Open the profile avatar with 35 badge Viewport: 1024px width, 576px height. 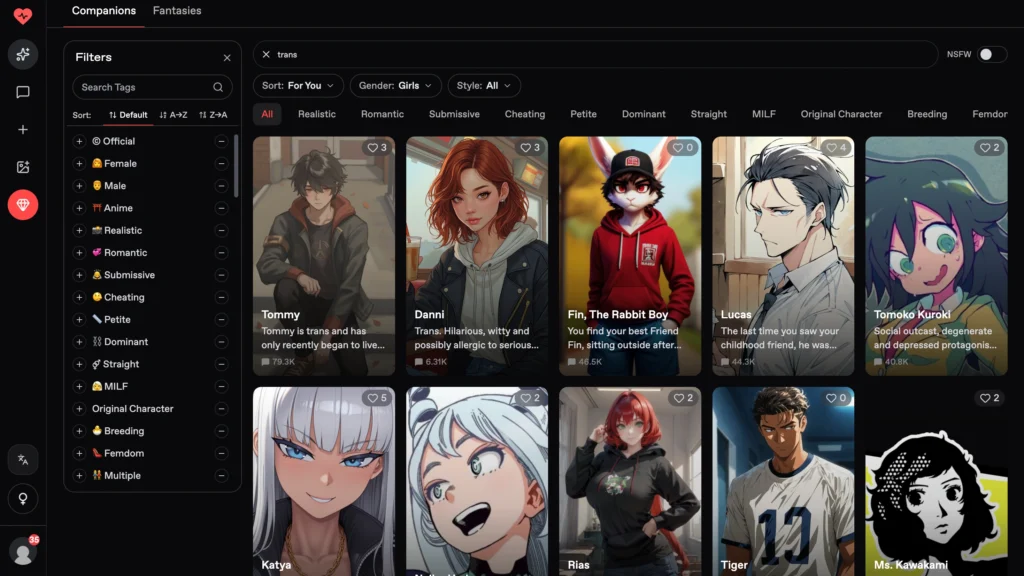point(24,552)
